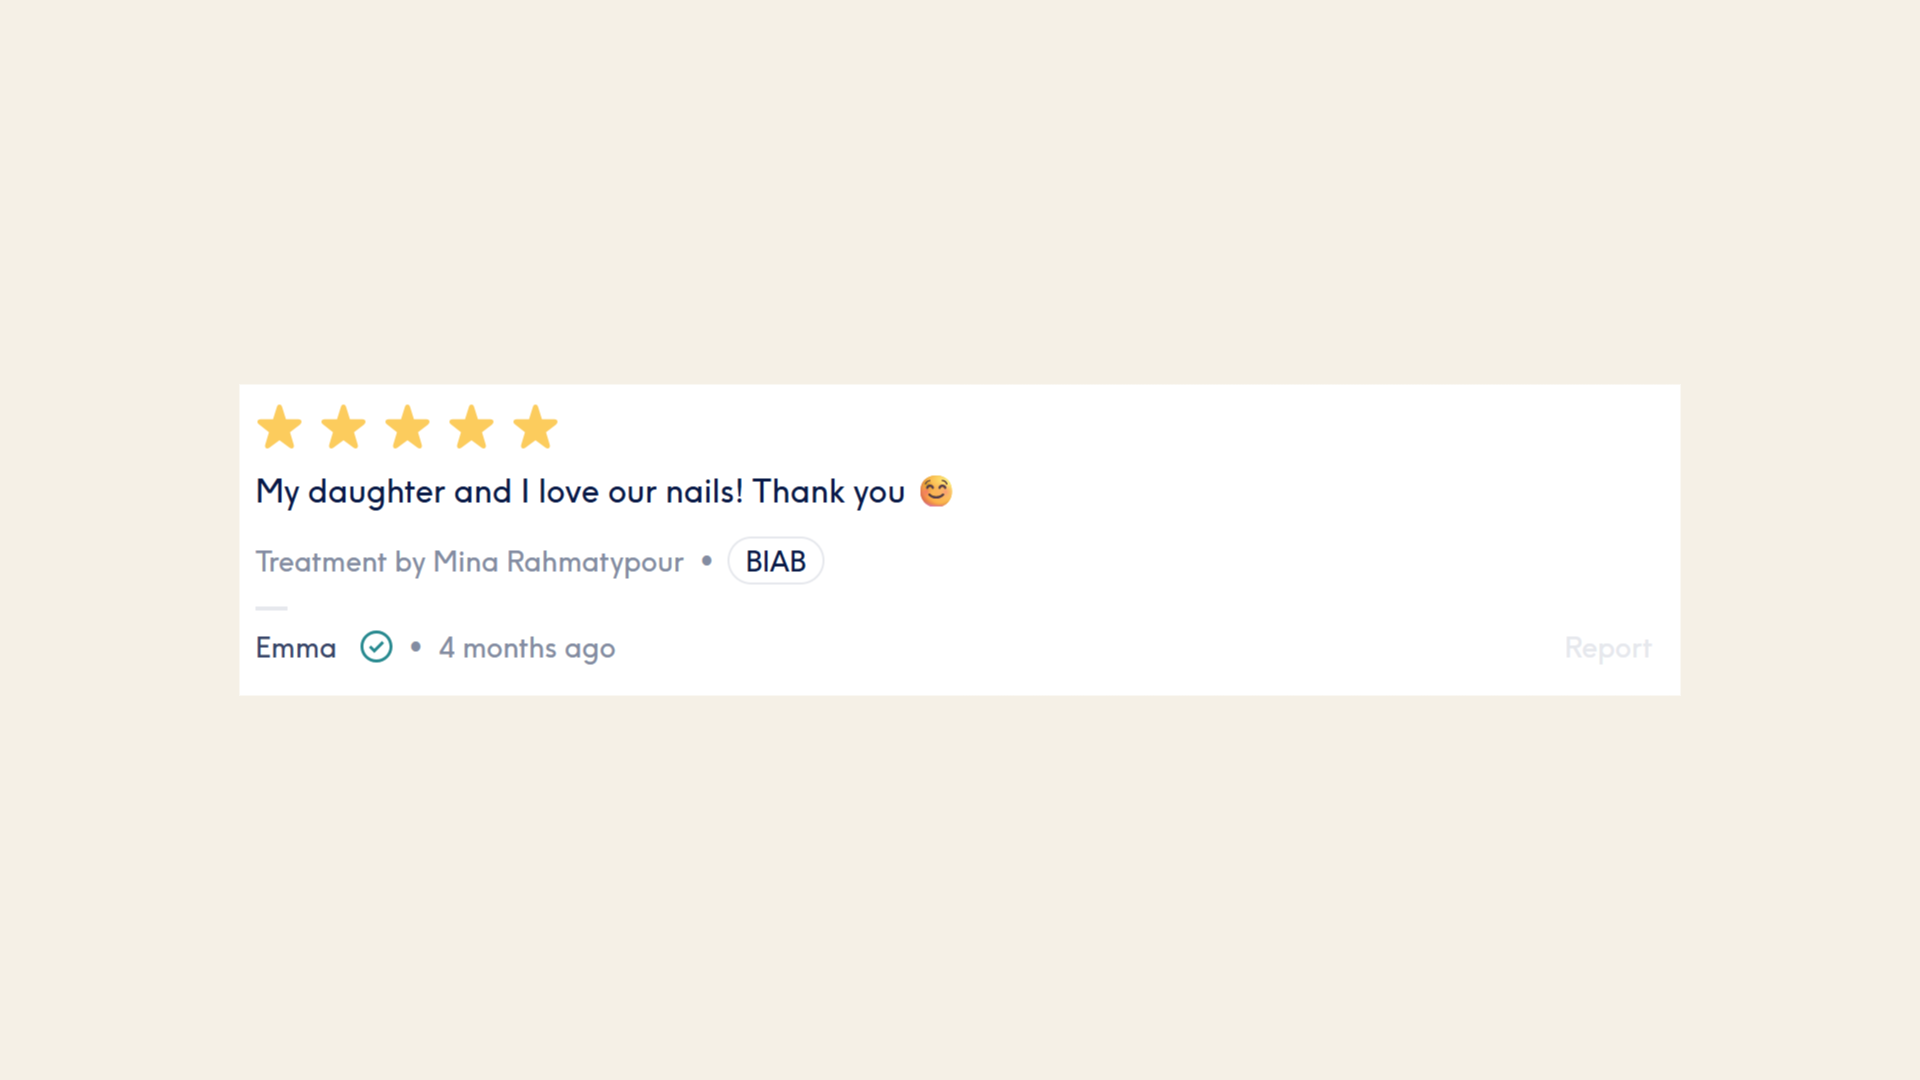Click the second rating star

click(x=343, y=428)
